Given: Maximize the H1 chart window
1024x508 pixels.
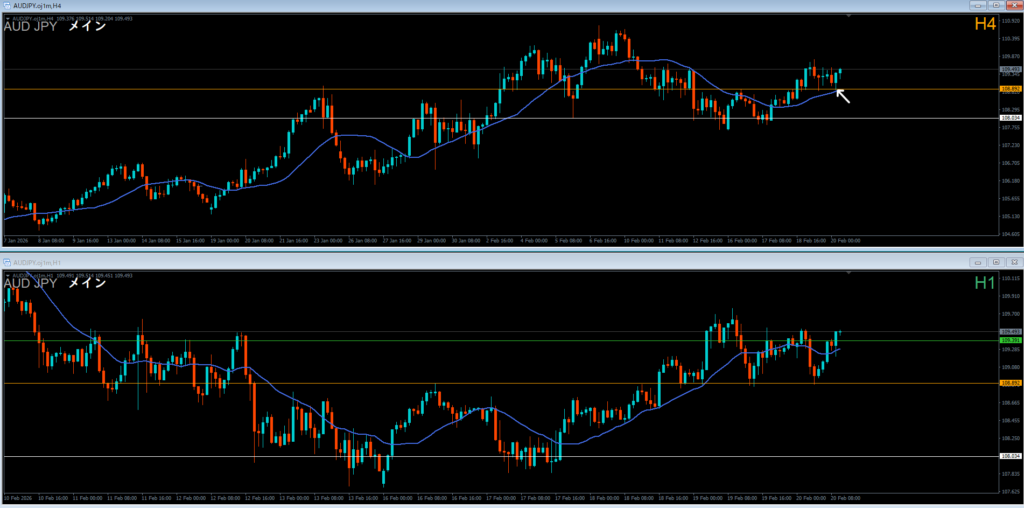Looking at the screenshot, I should tap(997, 261).
